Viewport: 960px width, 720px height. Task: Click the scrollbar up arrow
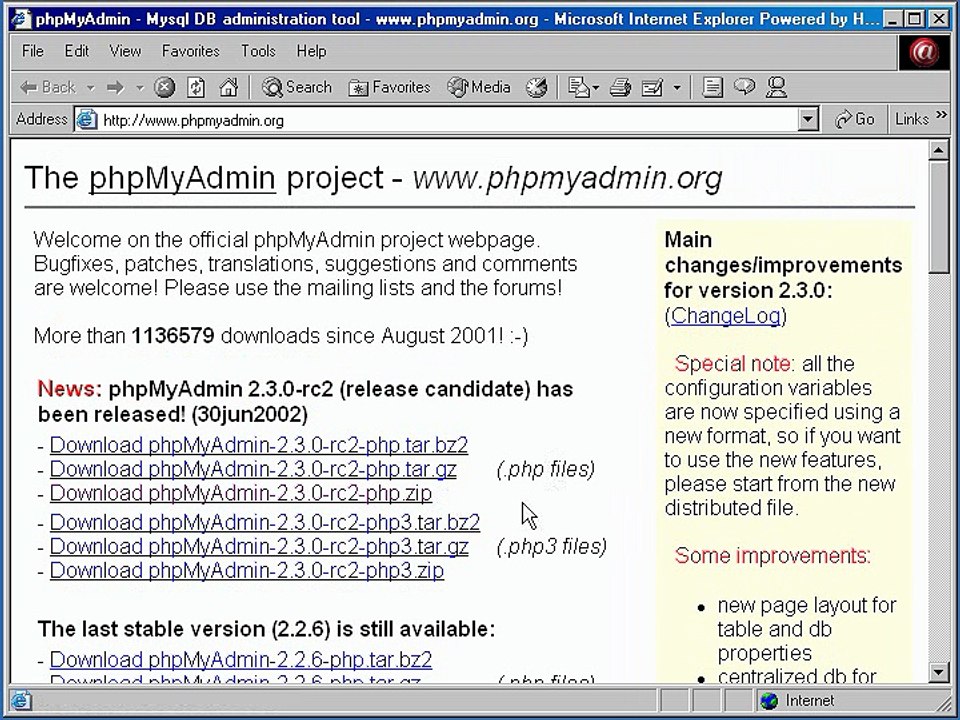click(x=939, y=150)
